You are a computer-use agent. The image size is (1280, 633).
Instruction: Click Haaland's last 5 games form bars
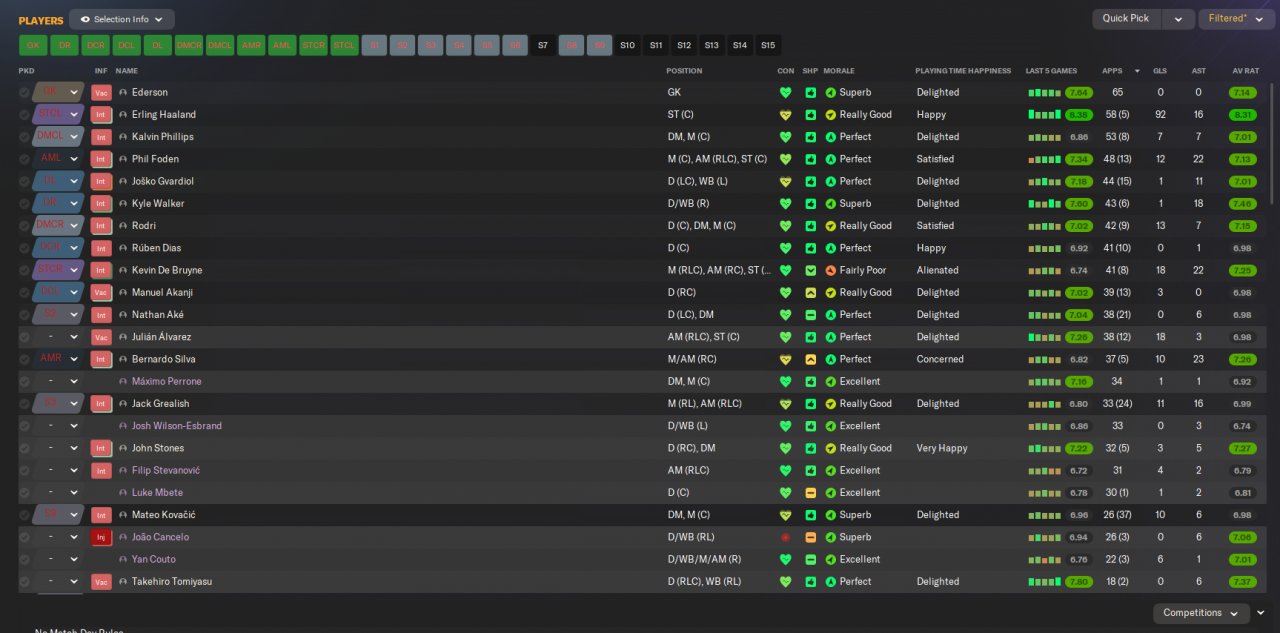pos(1045,115)
